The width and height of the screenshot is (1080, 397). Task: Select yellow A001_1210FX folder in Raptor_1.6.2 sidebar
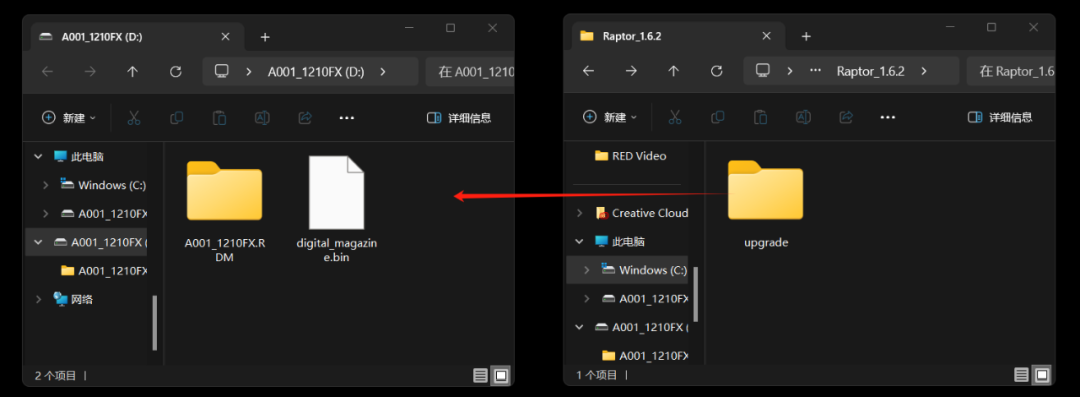pyautogui.click(x=645, y=356)
